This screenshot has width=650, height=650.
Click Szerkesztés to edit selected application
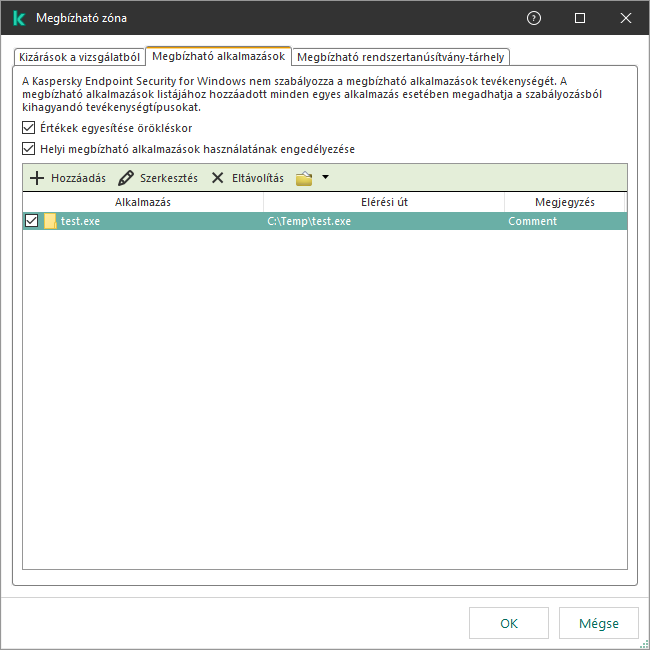tap(158, 178)
